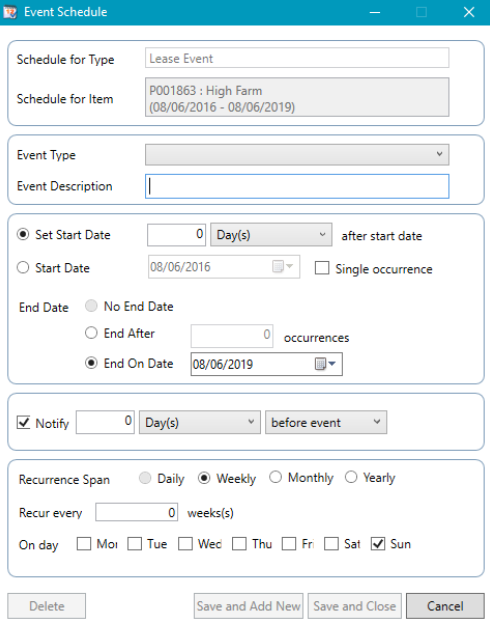Close the Event Schedule window

point(469,12)
